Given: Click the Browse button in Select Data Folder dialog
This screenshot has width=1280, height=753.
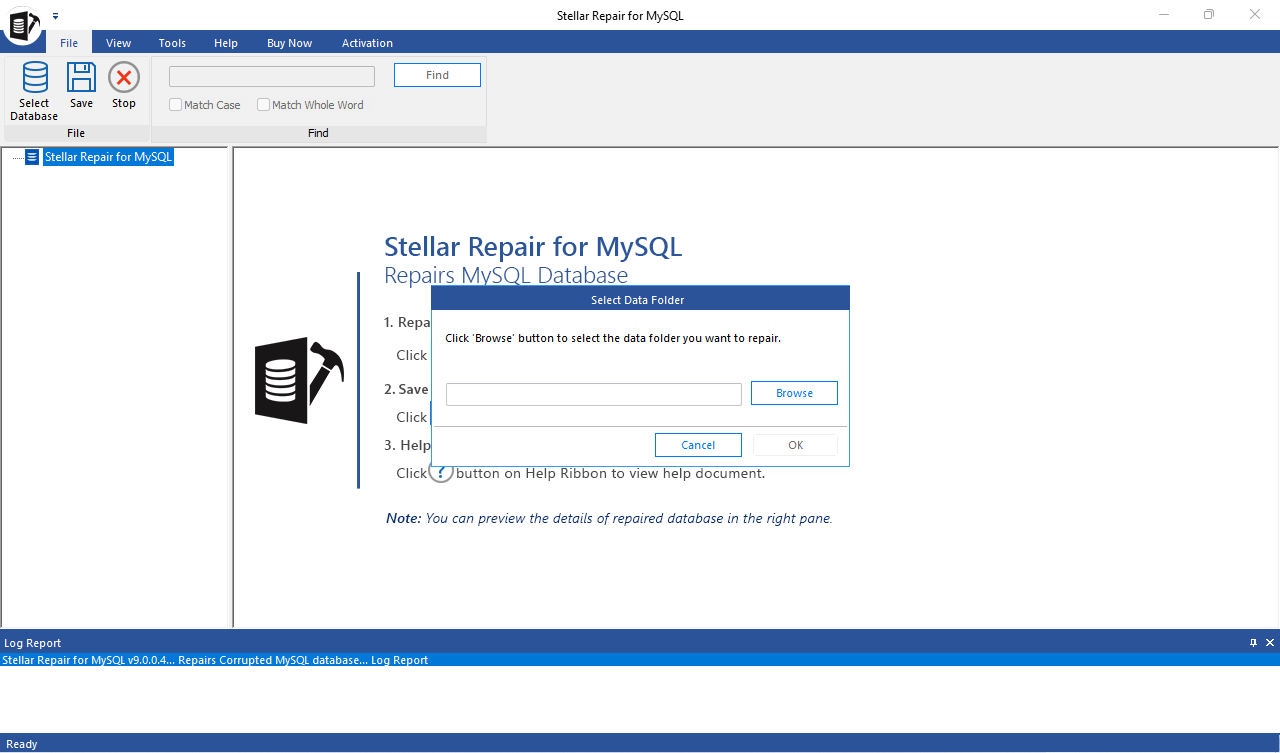Looking at the screenshot, I should (794, 392).
